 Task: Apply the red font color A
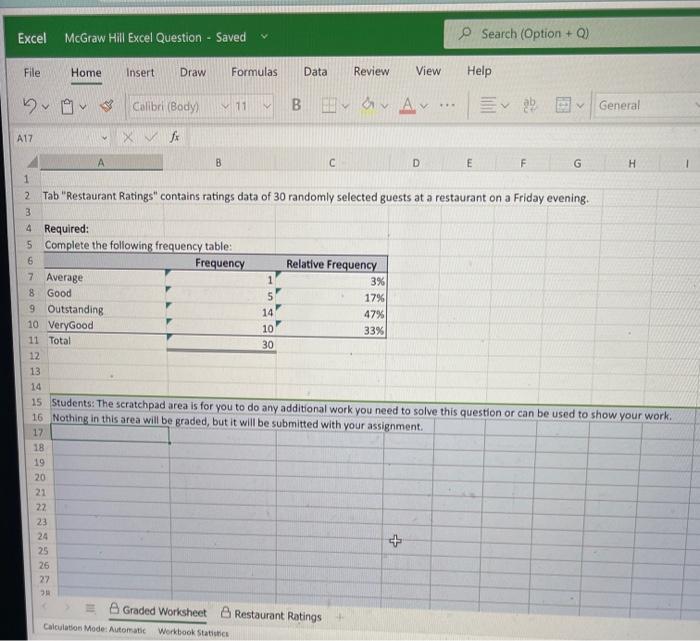tap(407, 105)
